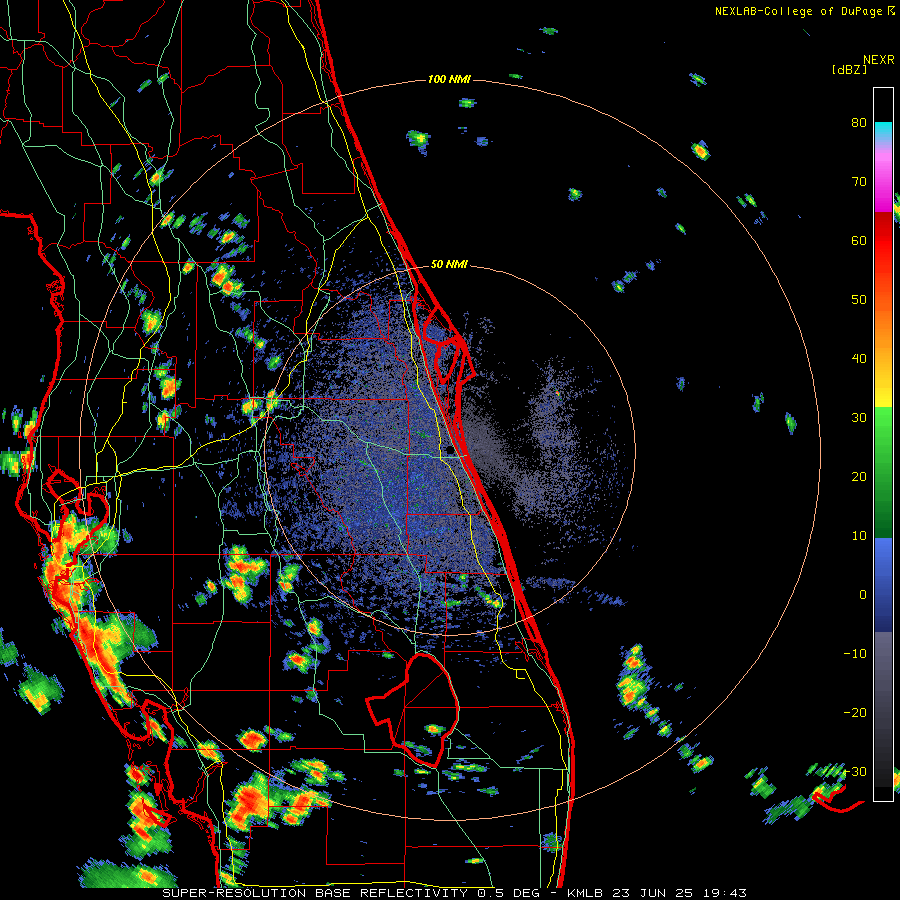This screenshot has width=900, height=900.
Task: Click the 0 value on the dBZ scale
Action: tap(863, 595)
